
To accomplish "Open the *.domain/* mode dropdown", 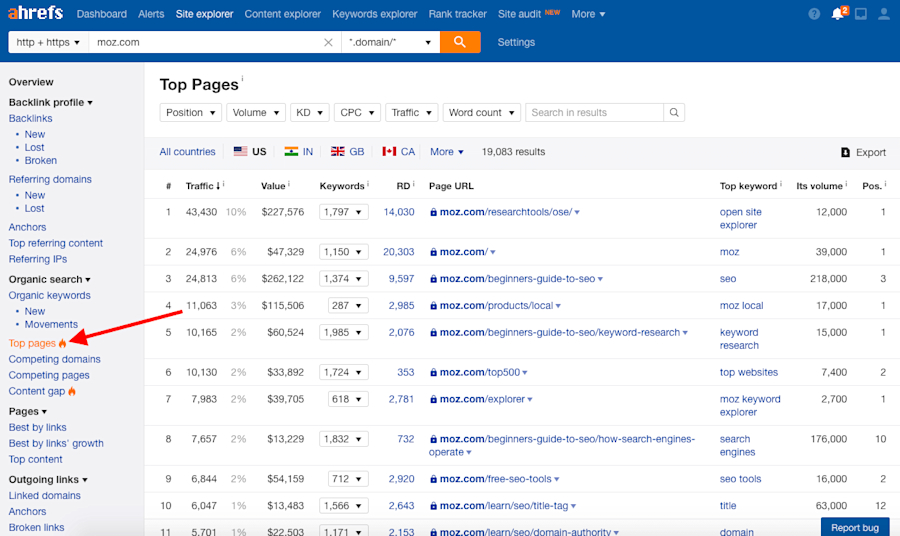I will pos(390,42).
